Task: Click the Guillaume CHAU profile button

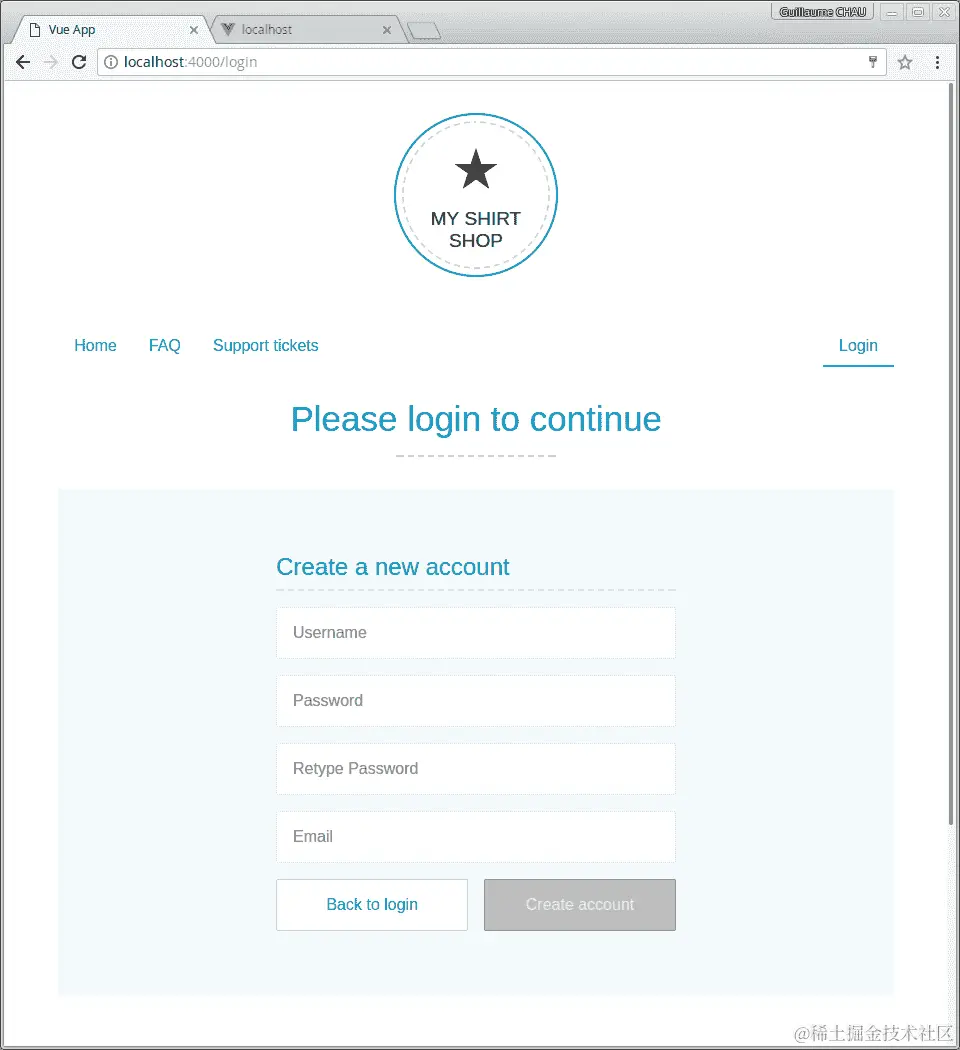Action: [823, 12]
